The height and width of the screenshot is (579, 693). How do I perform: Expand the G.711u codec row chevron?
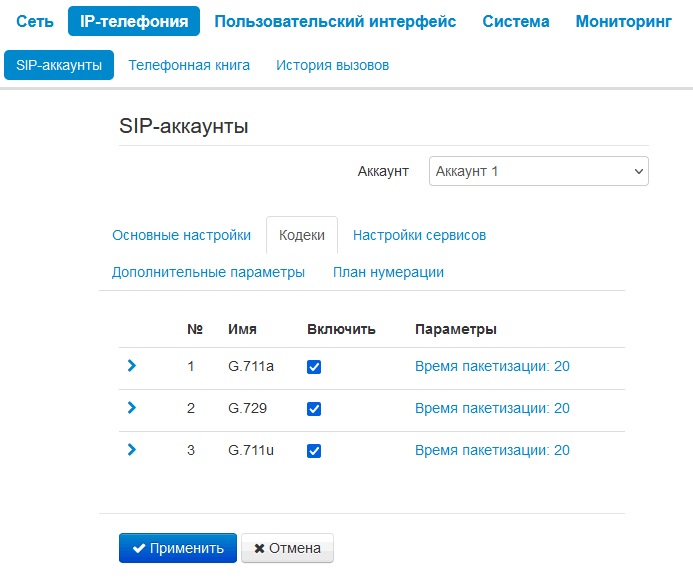tap(132, 450)
